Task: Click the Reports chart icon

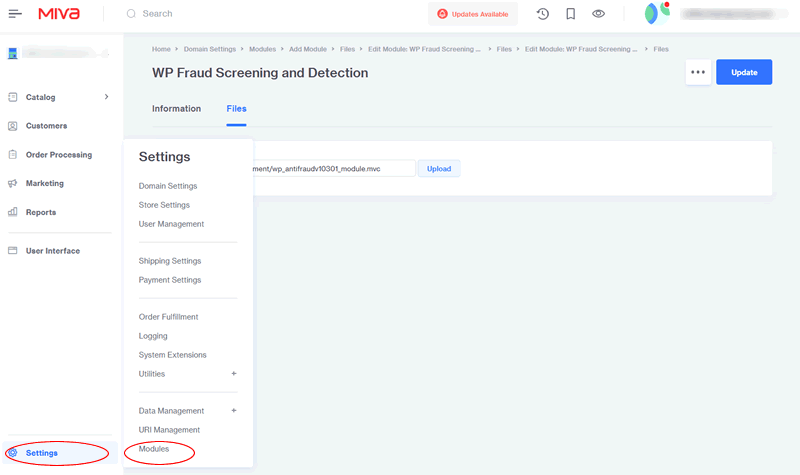Action: coord(13,212)
